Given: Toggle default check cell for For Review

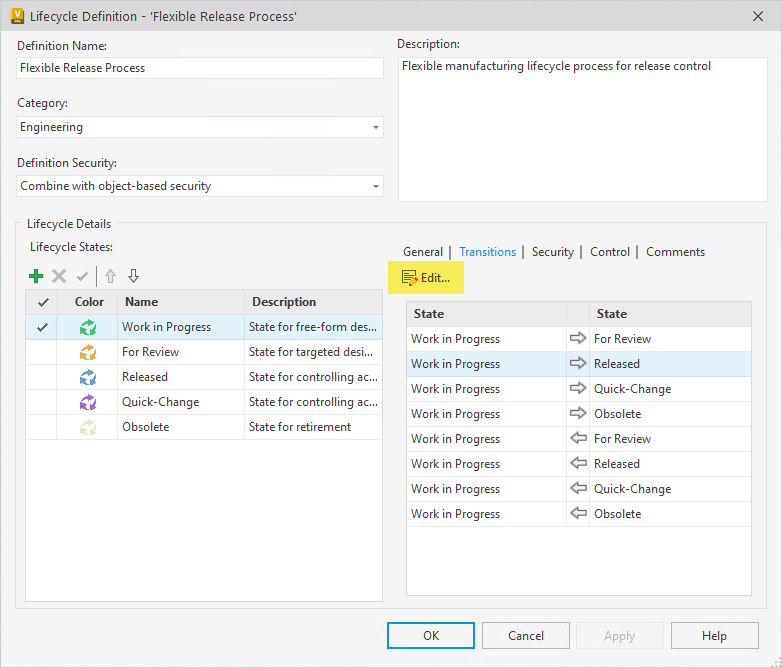Looking at the screenshot, I should 41,352.
